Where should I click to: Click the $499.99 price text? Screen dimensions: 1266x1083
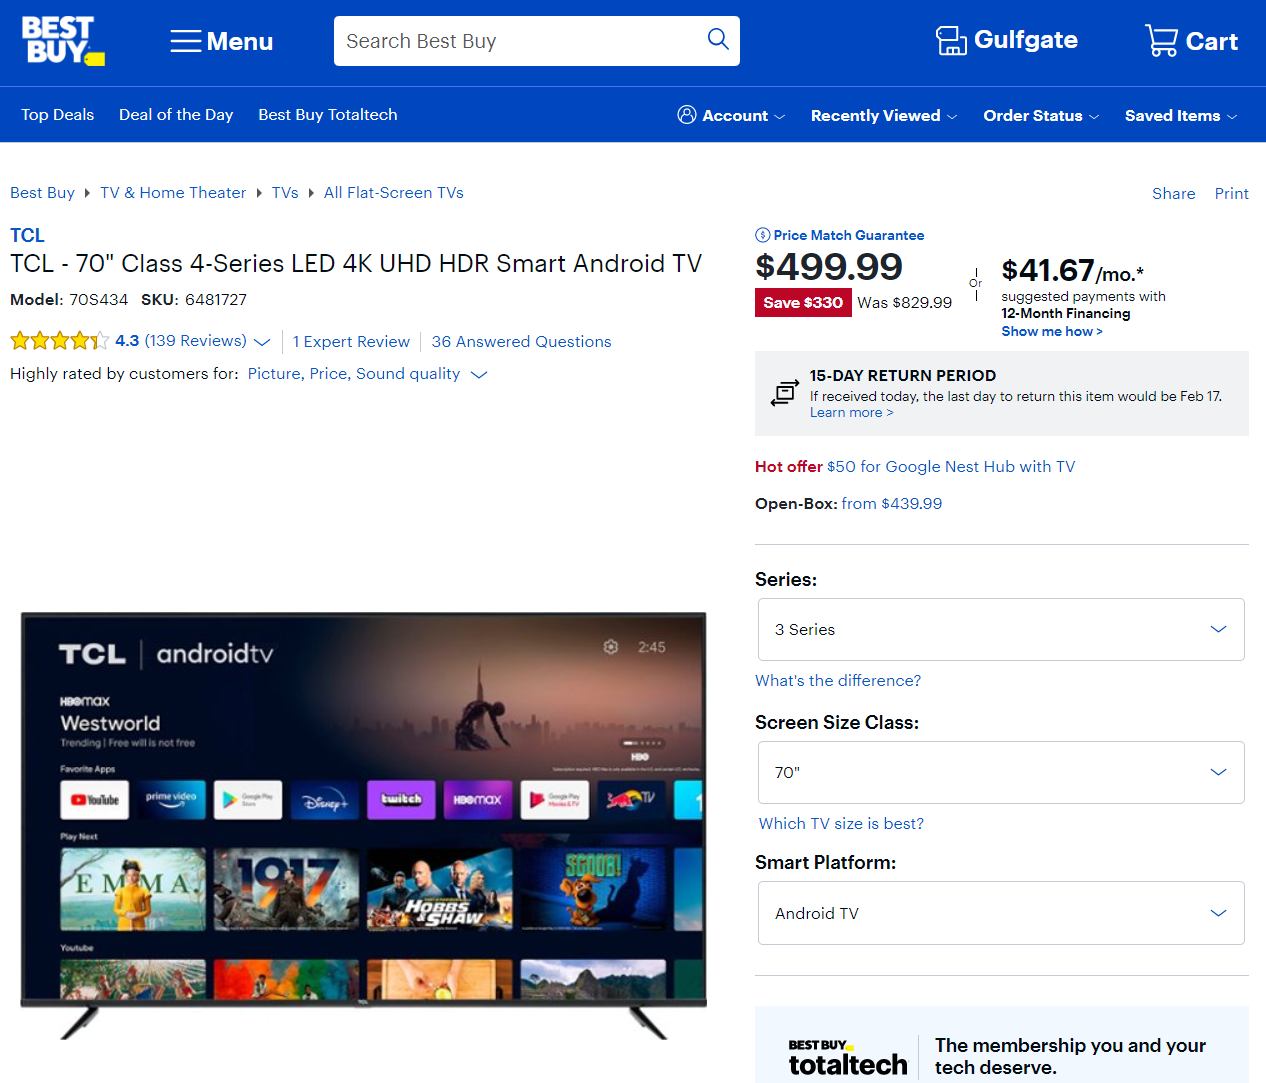pyautogui.click(x=829, y=267)
